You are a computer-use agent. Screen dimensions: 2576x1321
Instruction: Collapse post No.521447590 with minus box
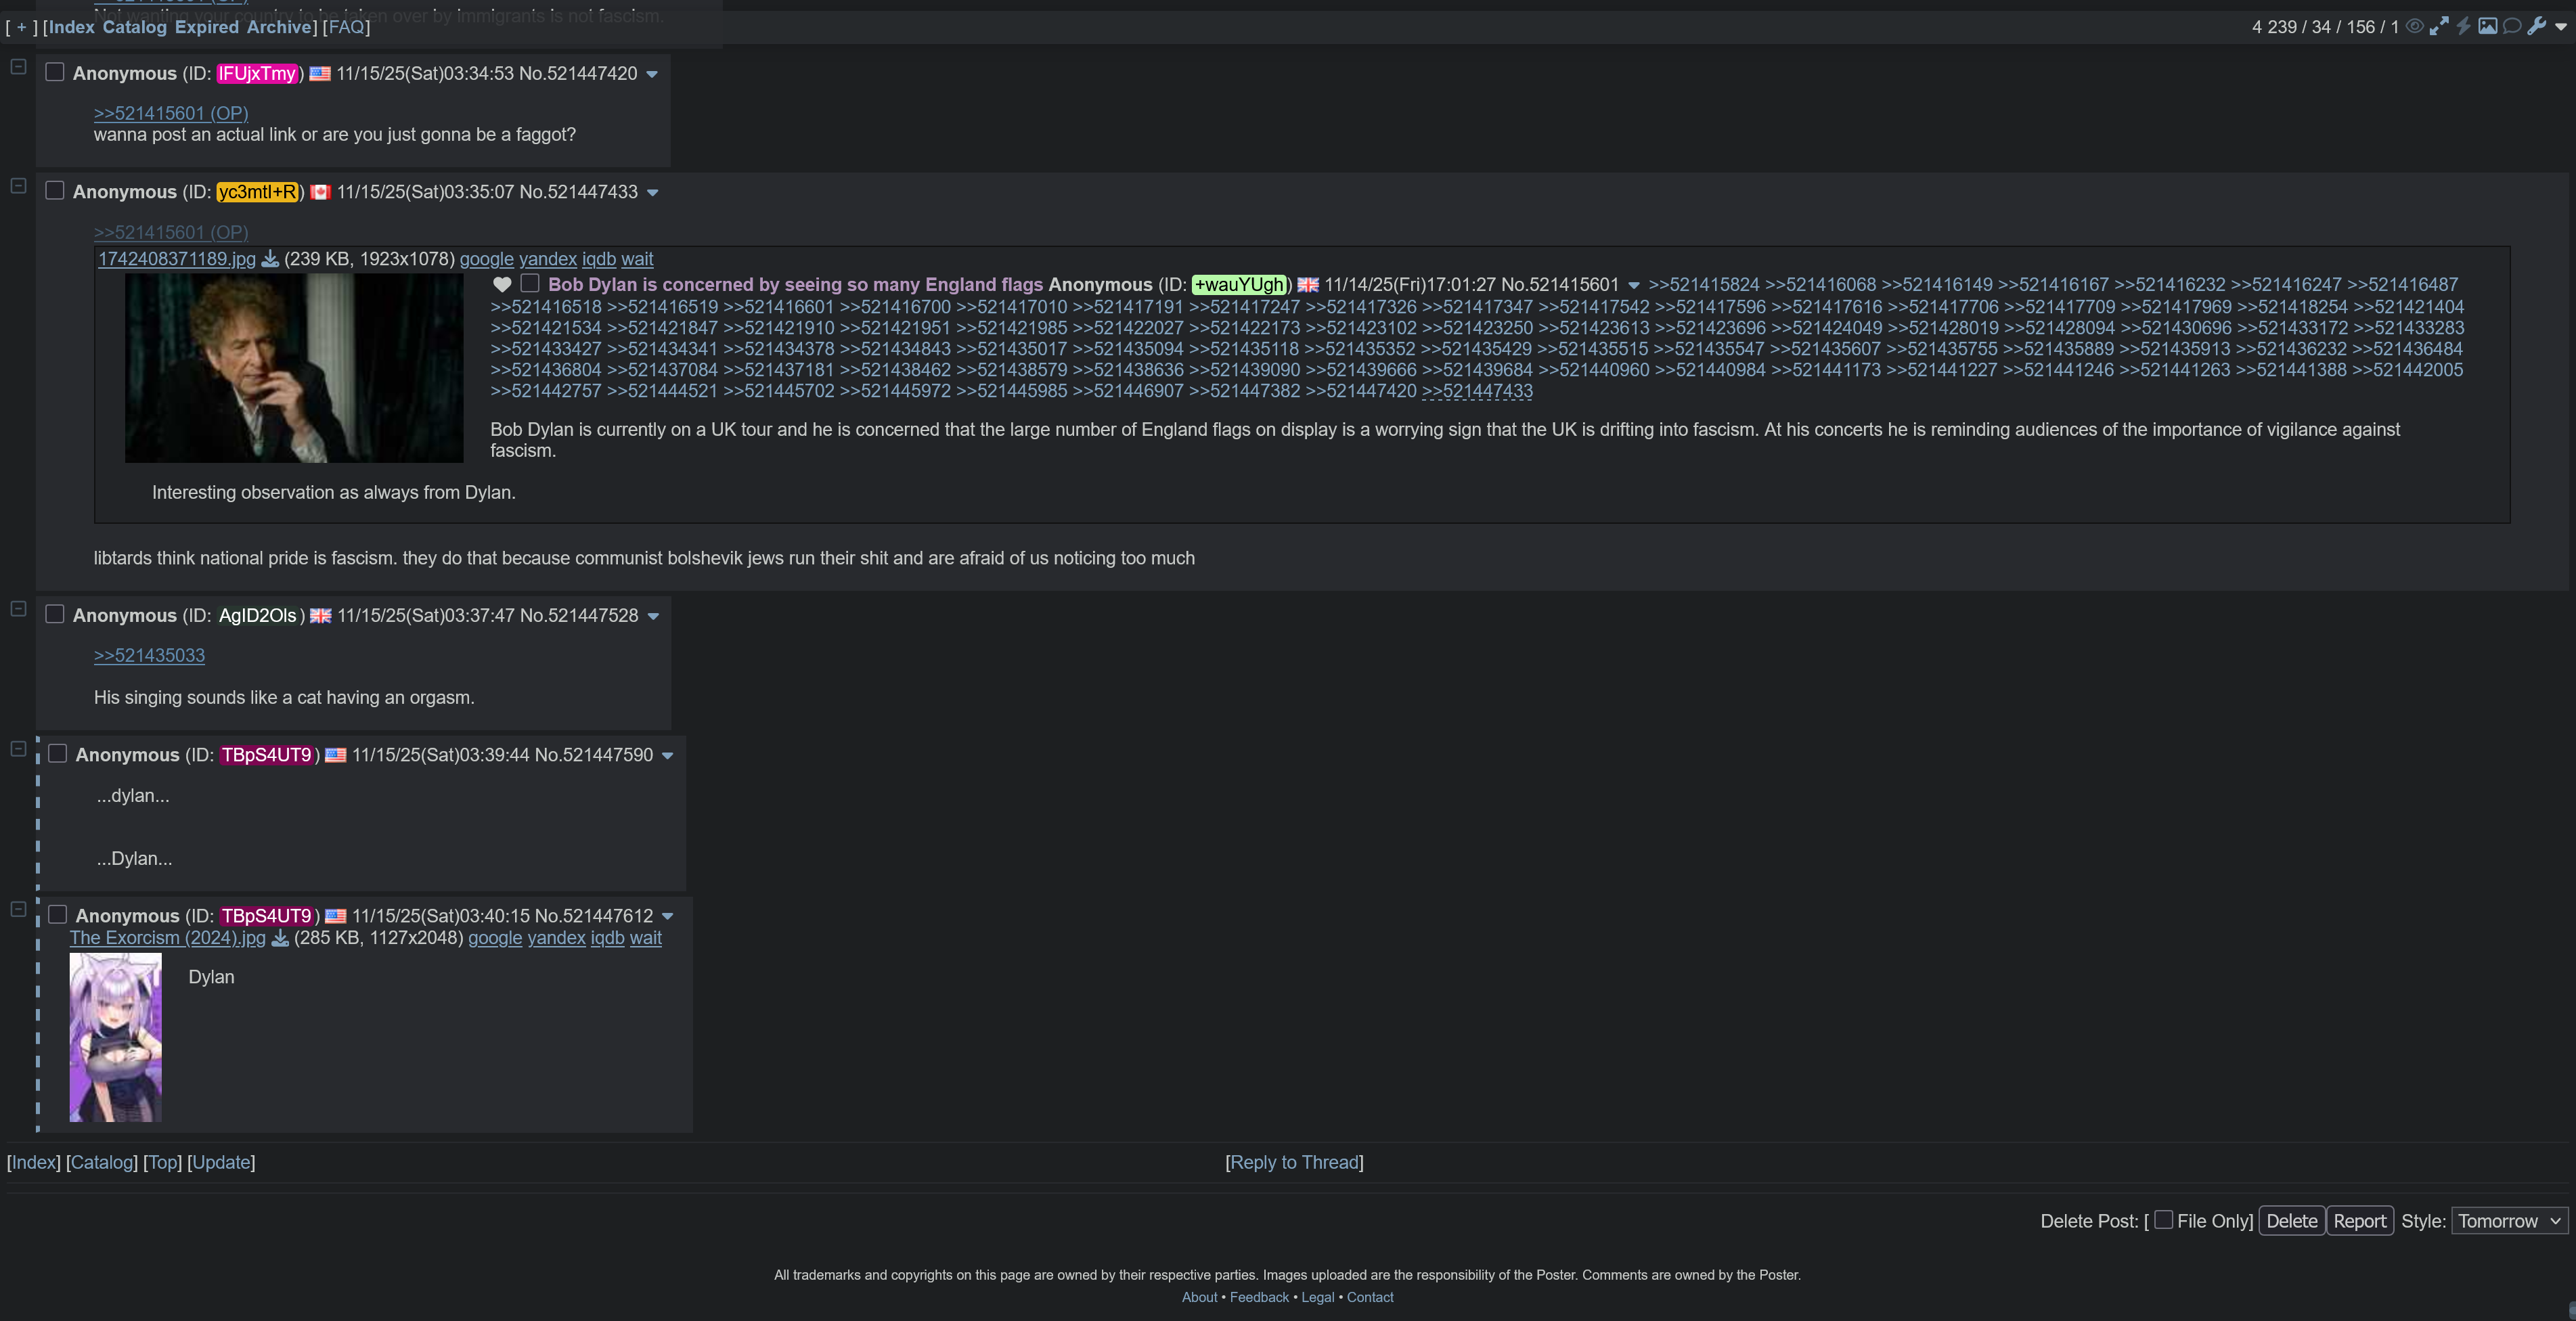tap(18, 749)
